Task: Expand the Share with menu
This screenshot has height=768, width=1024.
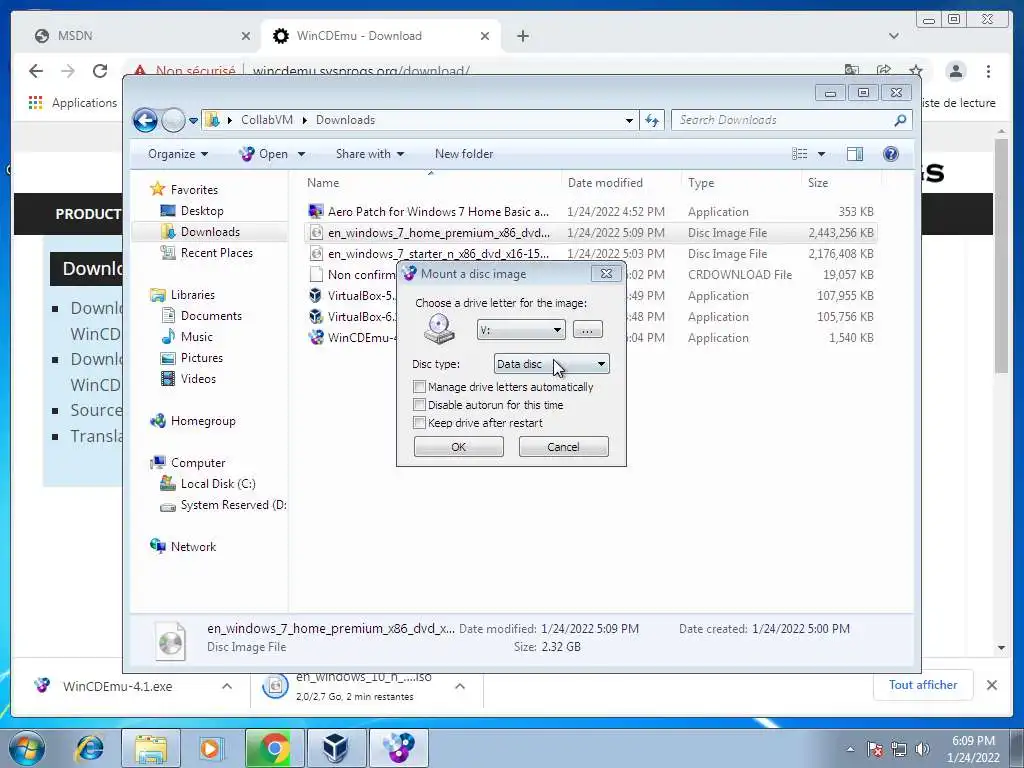Action: (370, 154)
